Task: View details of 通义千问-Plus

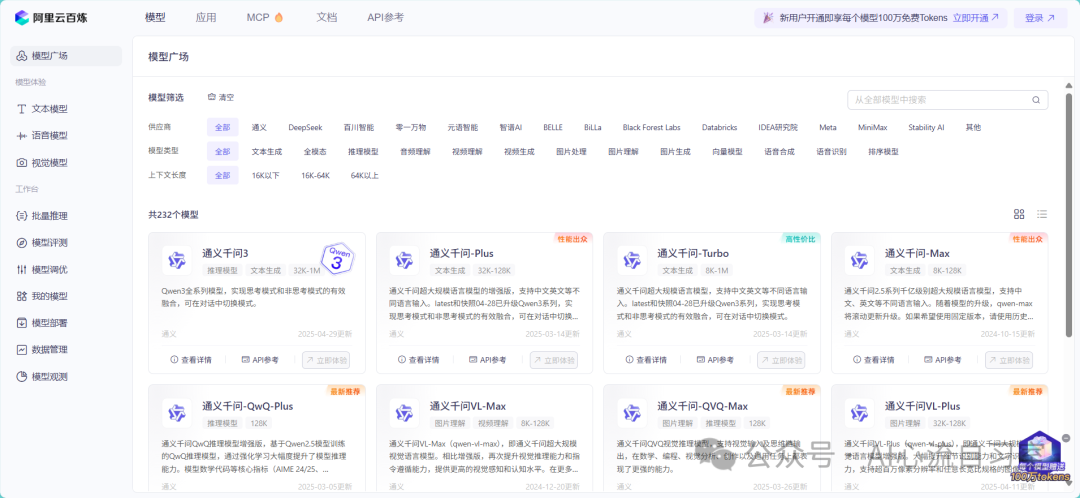Action: pyautogui.click(x=418, y=360)
